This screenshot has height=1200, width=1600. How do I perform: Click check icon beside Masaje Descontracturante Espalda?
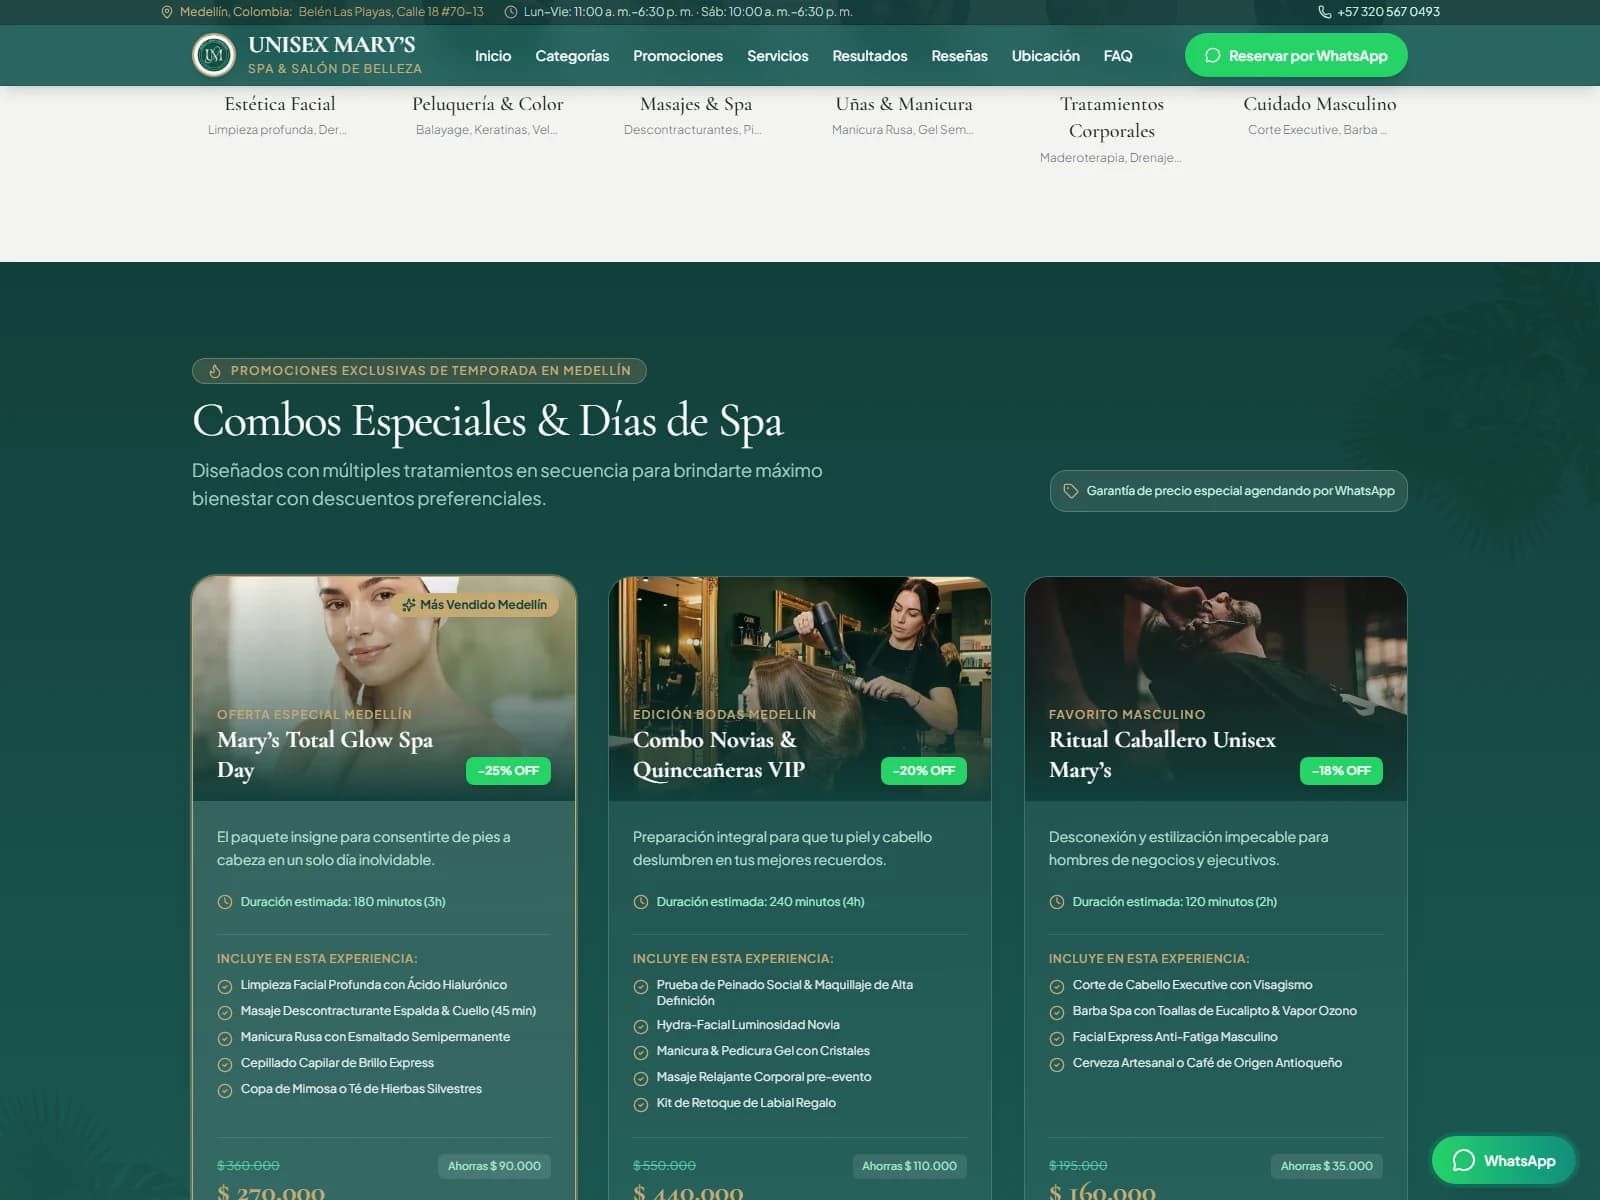pyautogui.click(x=225, y=1013)
